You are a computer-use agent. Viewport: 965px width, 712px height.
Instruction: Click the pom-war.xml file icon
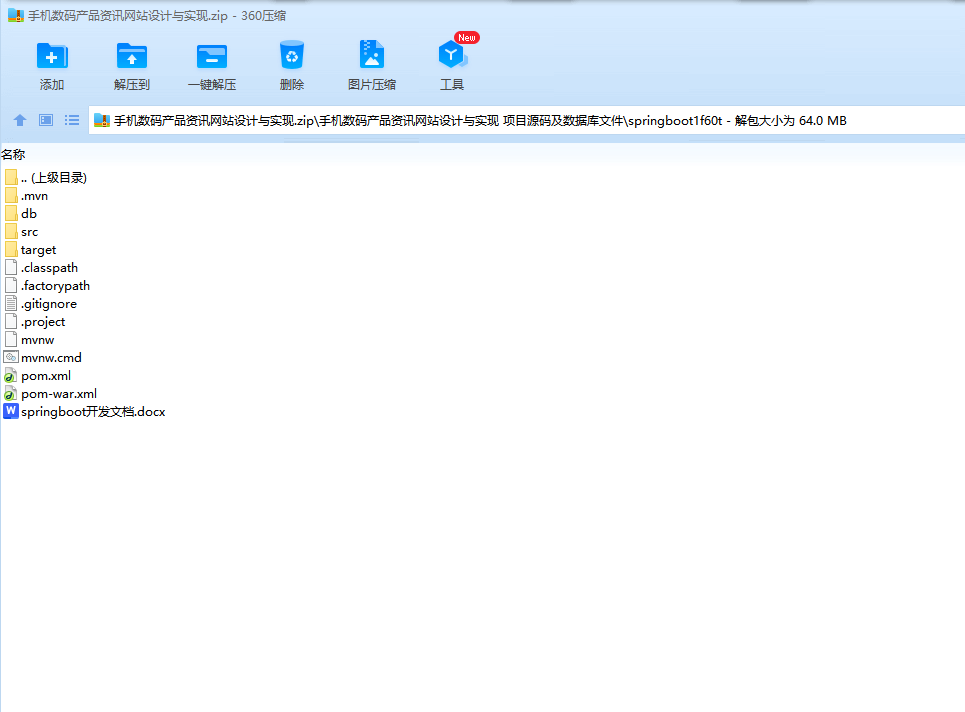10,393
